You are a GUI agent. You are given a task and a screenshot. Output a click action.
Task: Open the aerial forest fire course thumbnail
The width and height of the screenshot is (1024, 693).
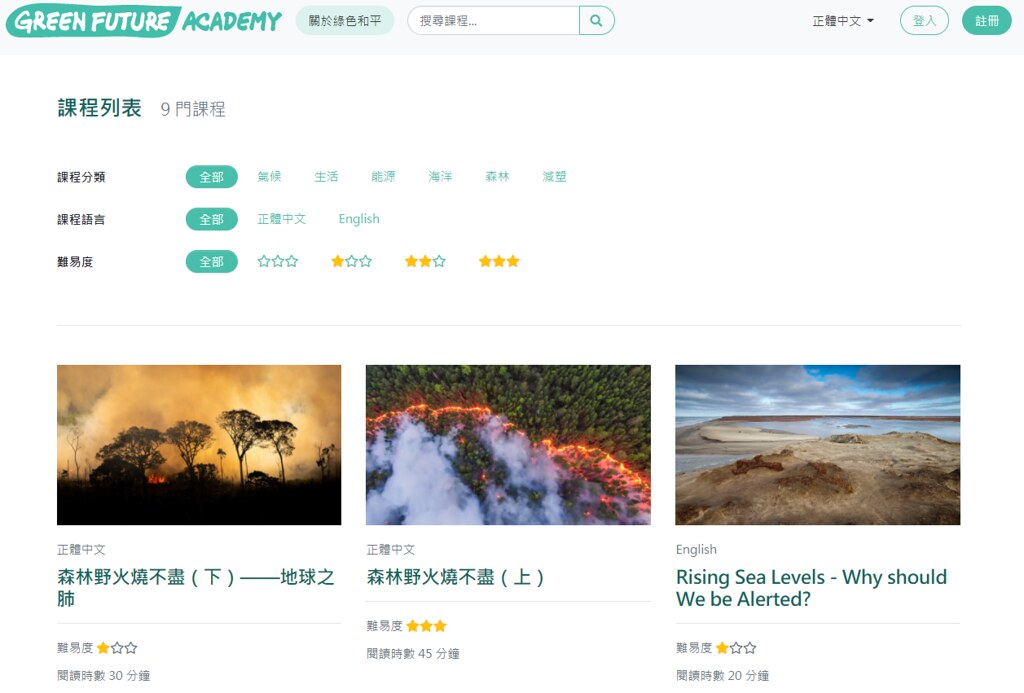point(508,445)
